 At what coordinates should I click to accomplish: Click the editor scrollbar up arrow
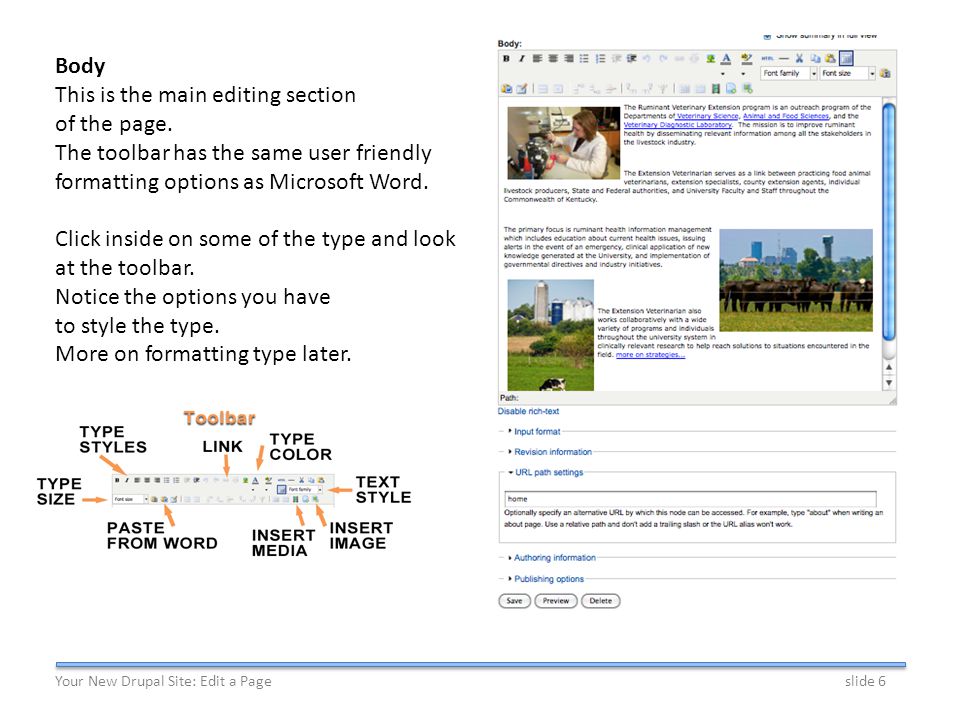889,367
